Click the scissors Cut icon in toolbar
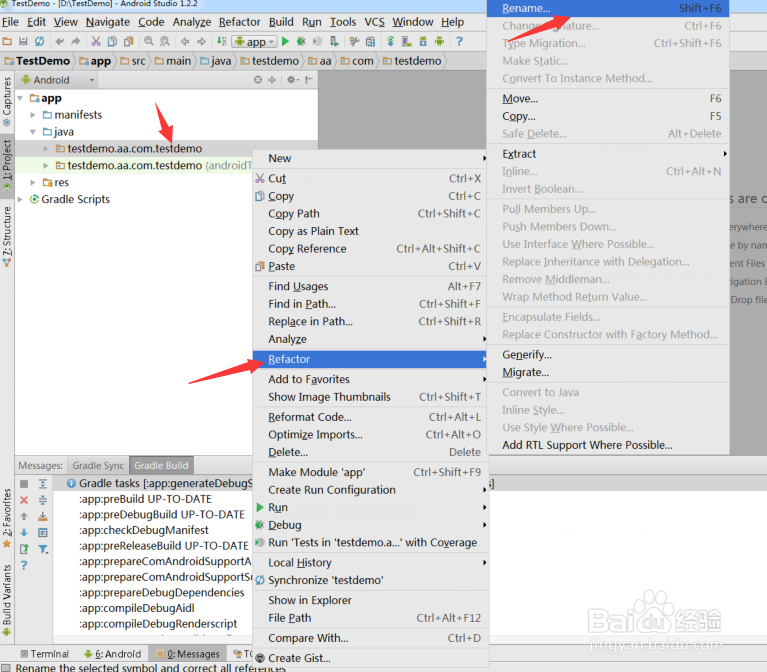Image resolution: width=767 pixels, height=672 pixels. click(x=96, y=42)
